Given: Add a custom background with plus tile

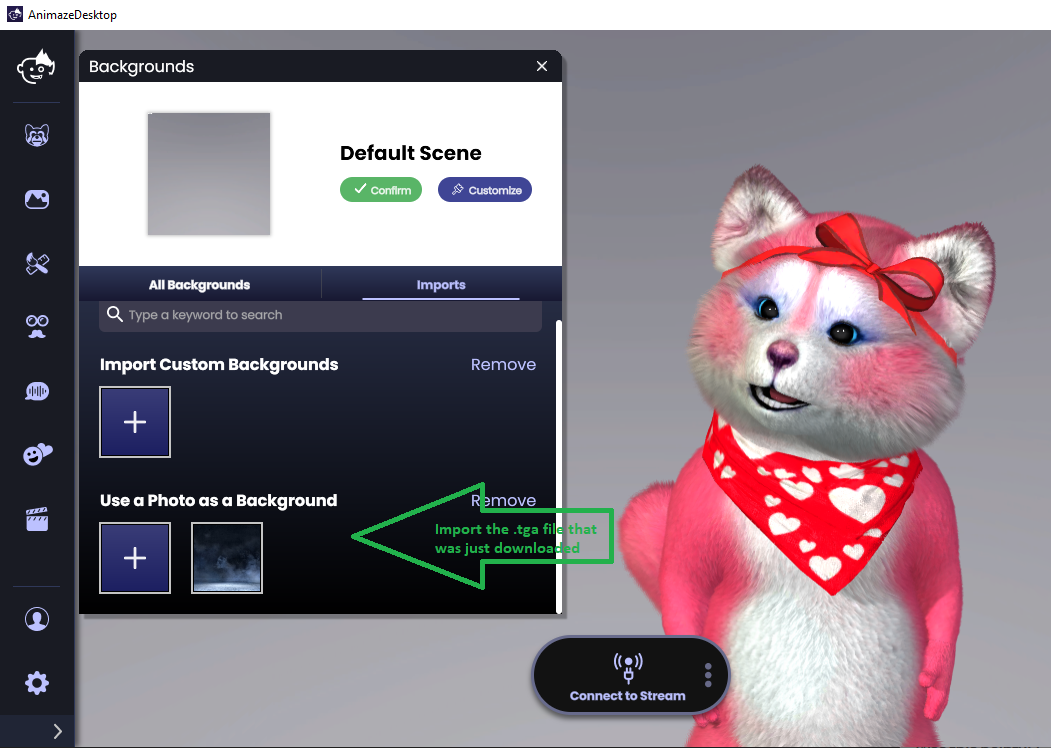Looking at the screenshot, I should pyautogui.click(x=135, y=422).
